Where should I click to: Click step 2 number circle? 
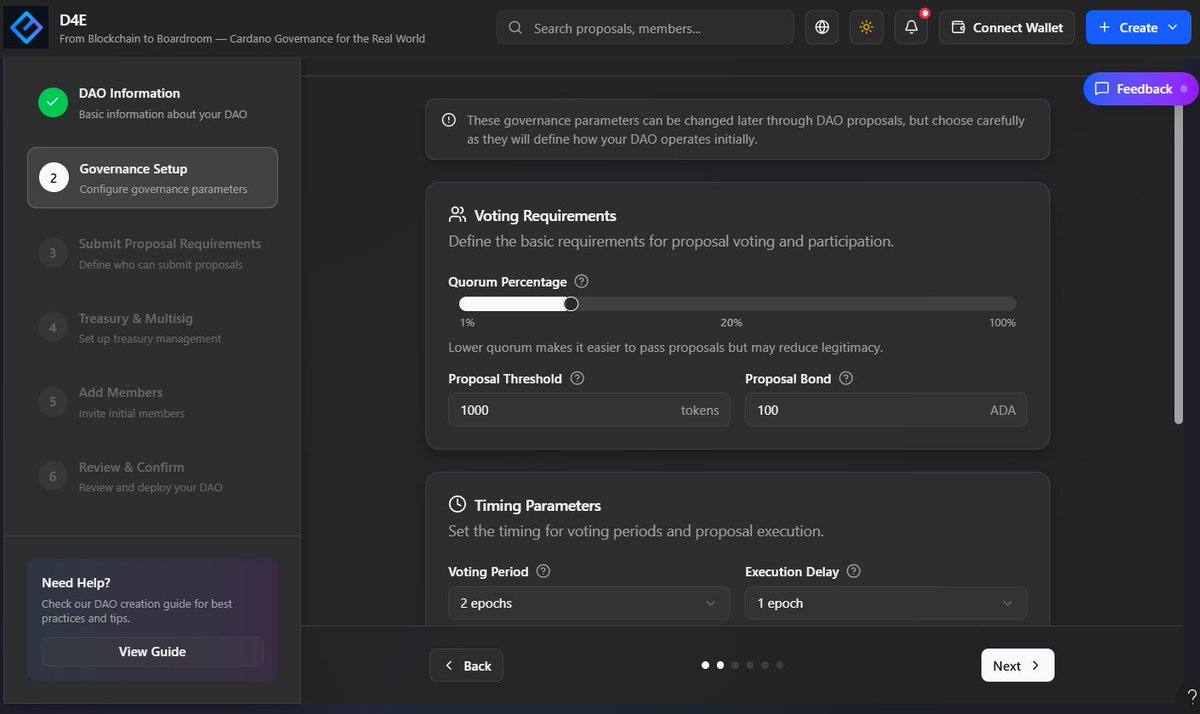coord(53,178)
